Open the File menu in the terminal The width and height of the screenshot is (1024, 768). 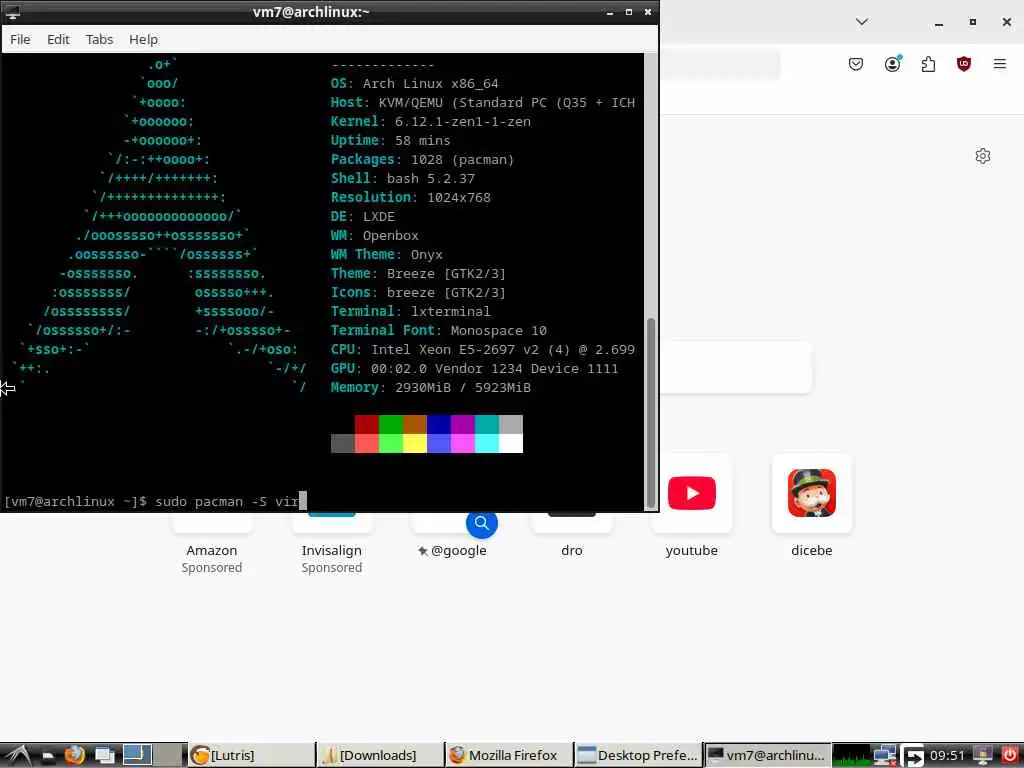(x=20, y=39)
